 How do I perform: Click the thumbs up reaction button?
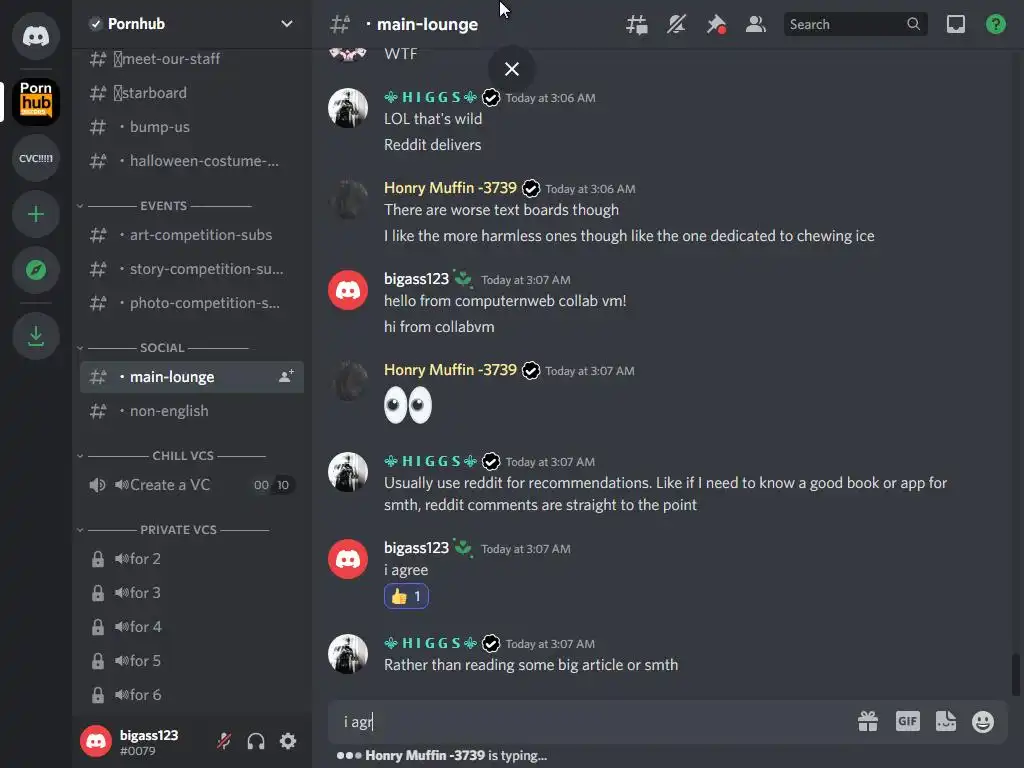(x=406, y=596)
